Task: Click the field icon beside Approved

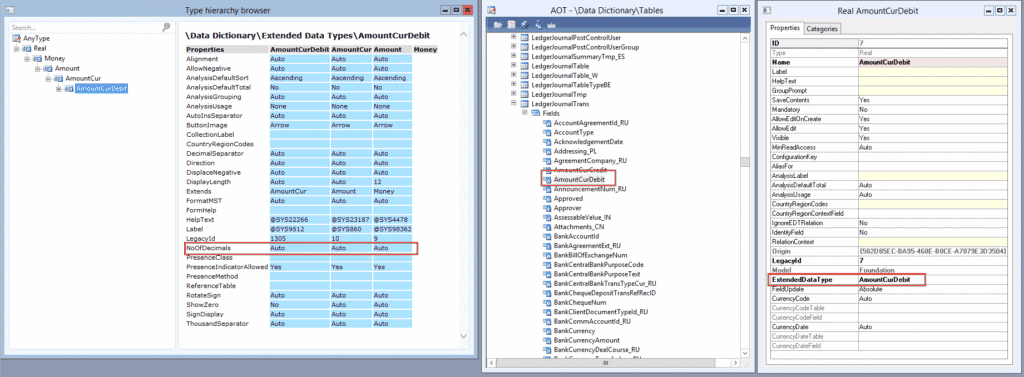Action: pyautogui.click(x=547, y=198)
